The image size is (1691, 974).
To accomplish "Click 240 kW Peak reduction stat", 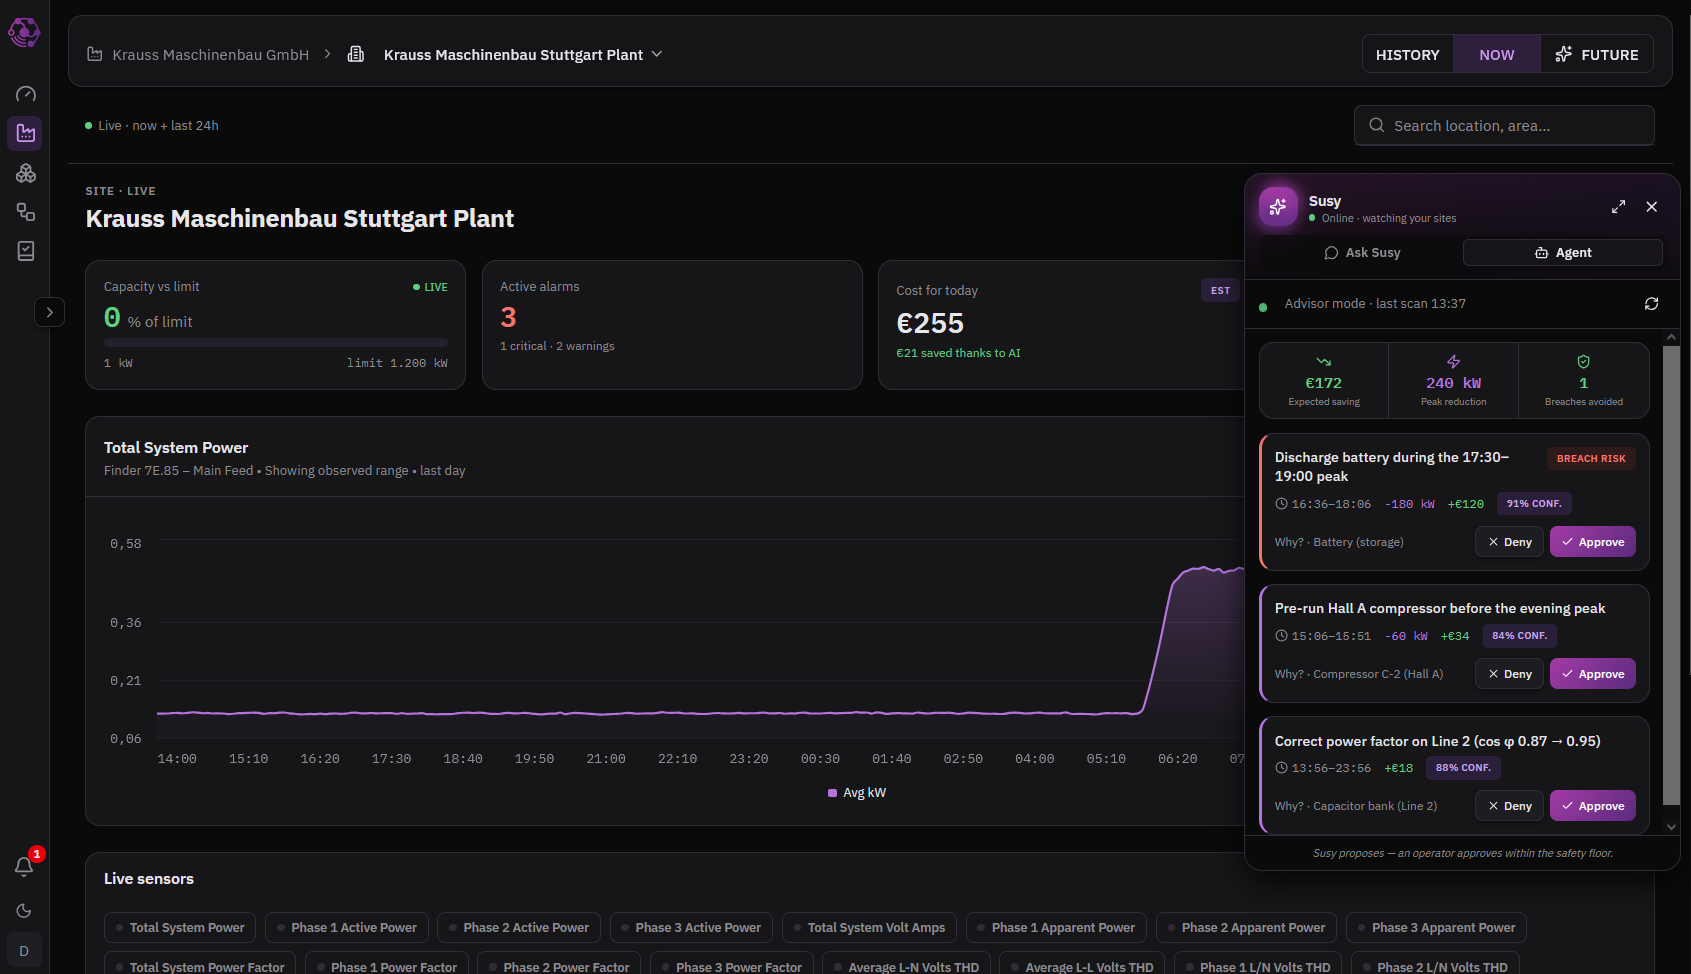I will point(1453,381).
